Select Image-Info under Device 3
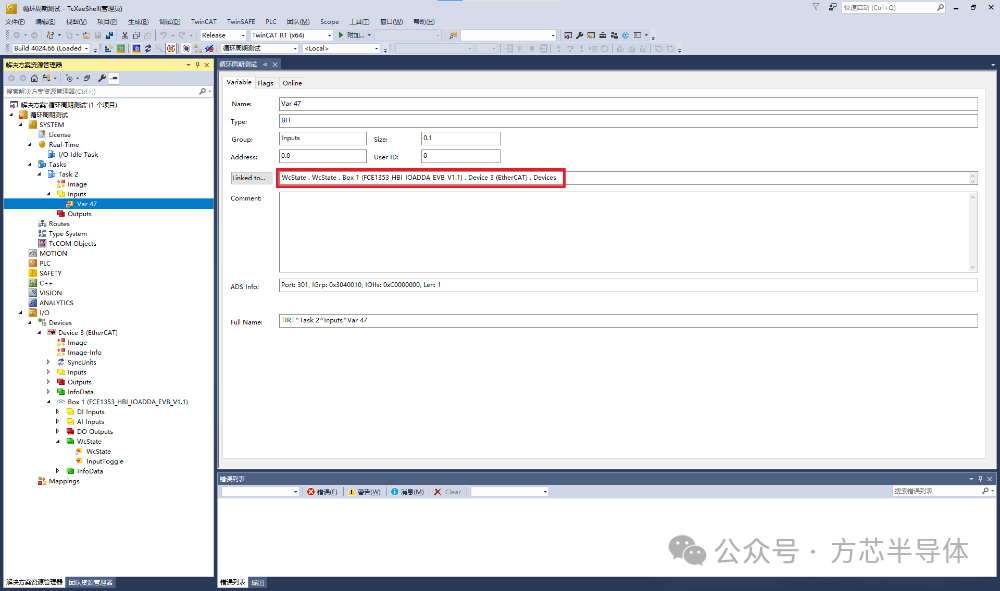 click(84, 353)
